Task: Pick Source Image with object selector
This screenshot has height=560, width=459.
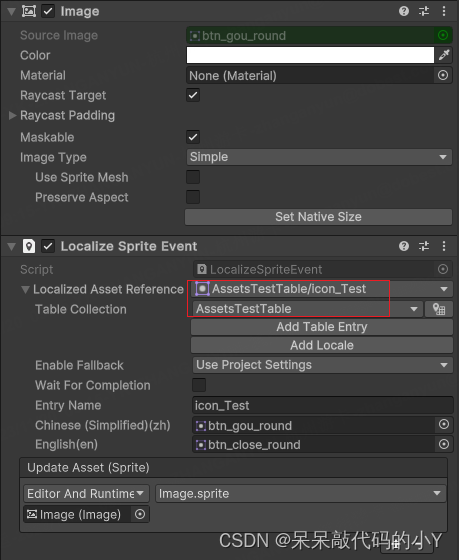Action: [443, 35]
